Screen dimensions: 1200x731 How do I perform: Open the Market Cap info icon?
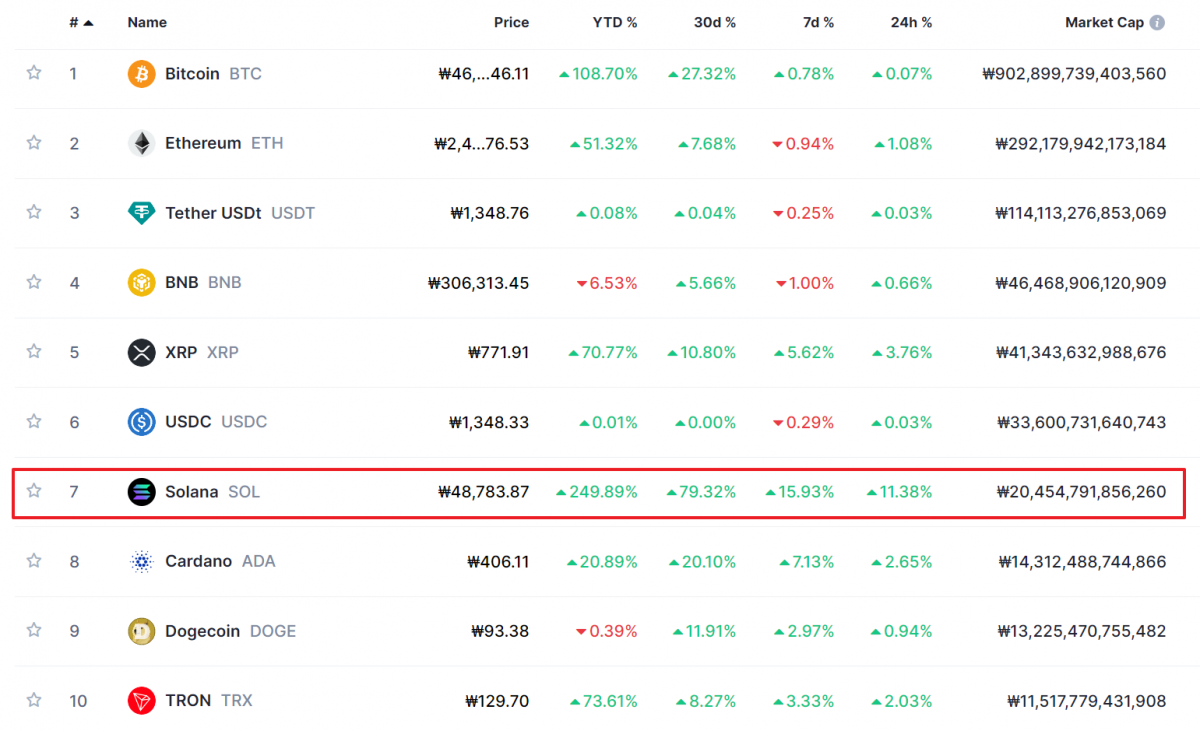pos(1157,23)
